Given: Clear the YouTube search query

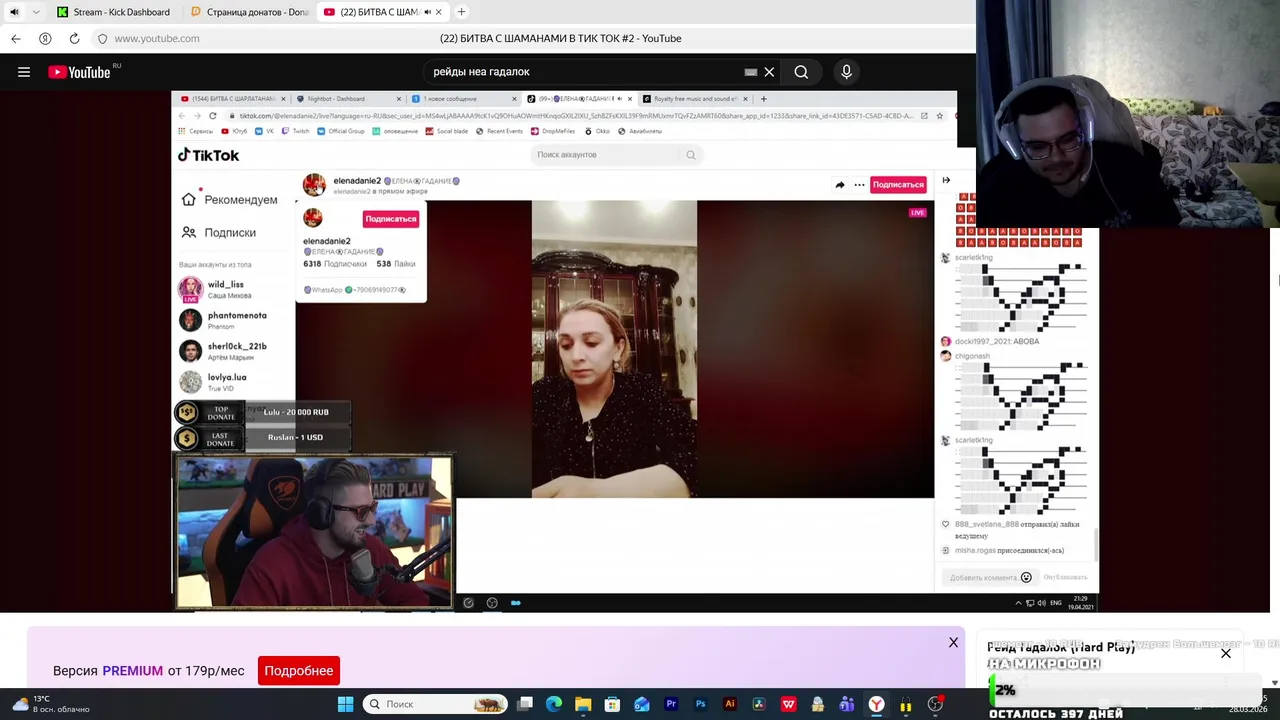Looking at the screenshot, I should coord(769,72).
